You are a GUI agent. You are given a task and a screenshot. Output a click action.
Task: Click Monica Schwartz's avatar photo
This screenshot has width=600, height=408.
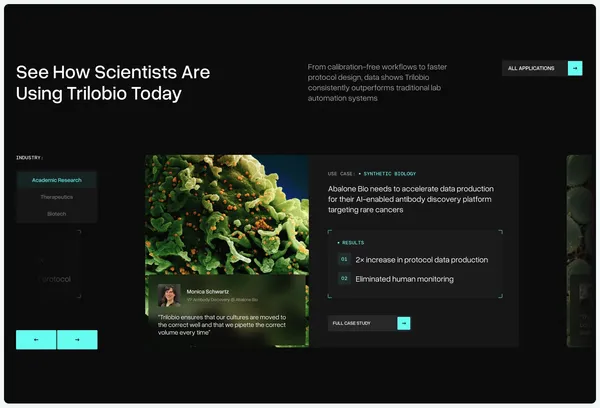coord(169,295)
